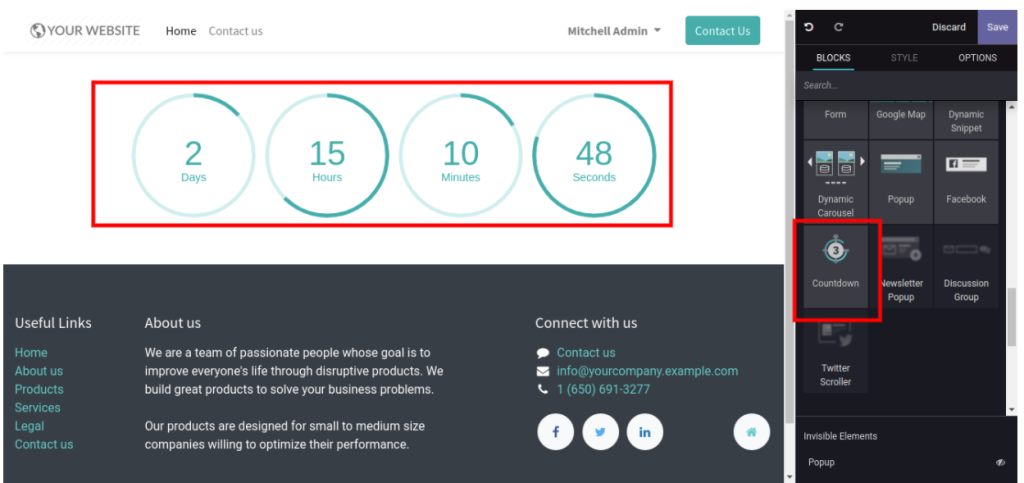Follow the footer Home link
The width and height of the screenshot is (1024, 483).
(x=31, y=352)
